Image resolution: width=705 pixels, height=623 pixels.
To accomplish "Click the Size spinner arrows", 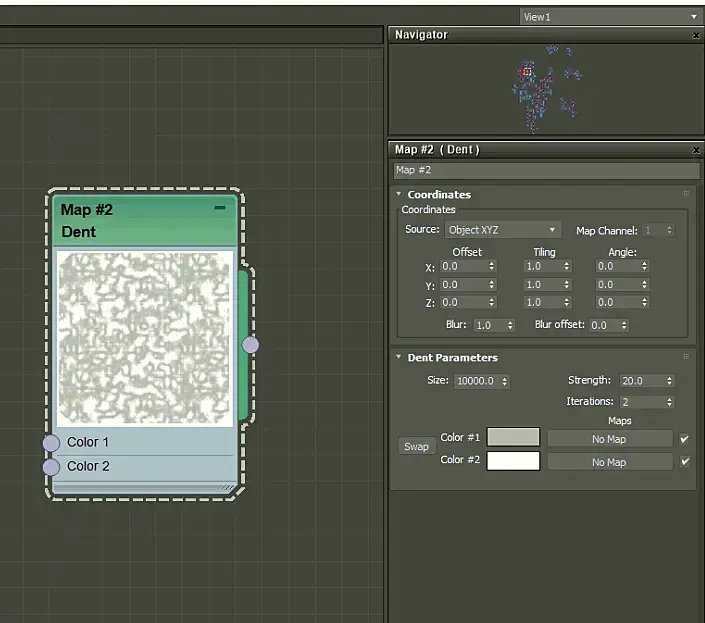I will pos(504,381).
